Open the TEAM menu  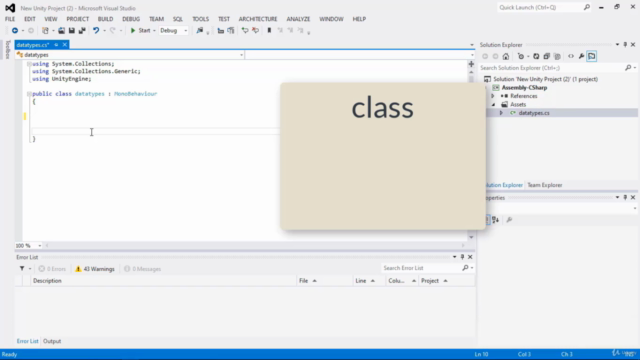[x=156, y=19]
